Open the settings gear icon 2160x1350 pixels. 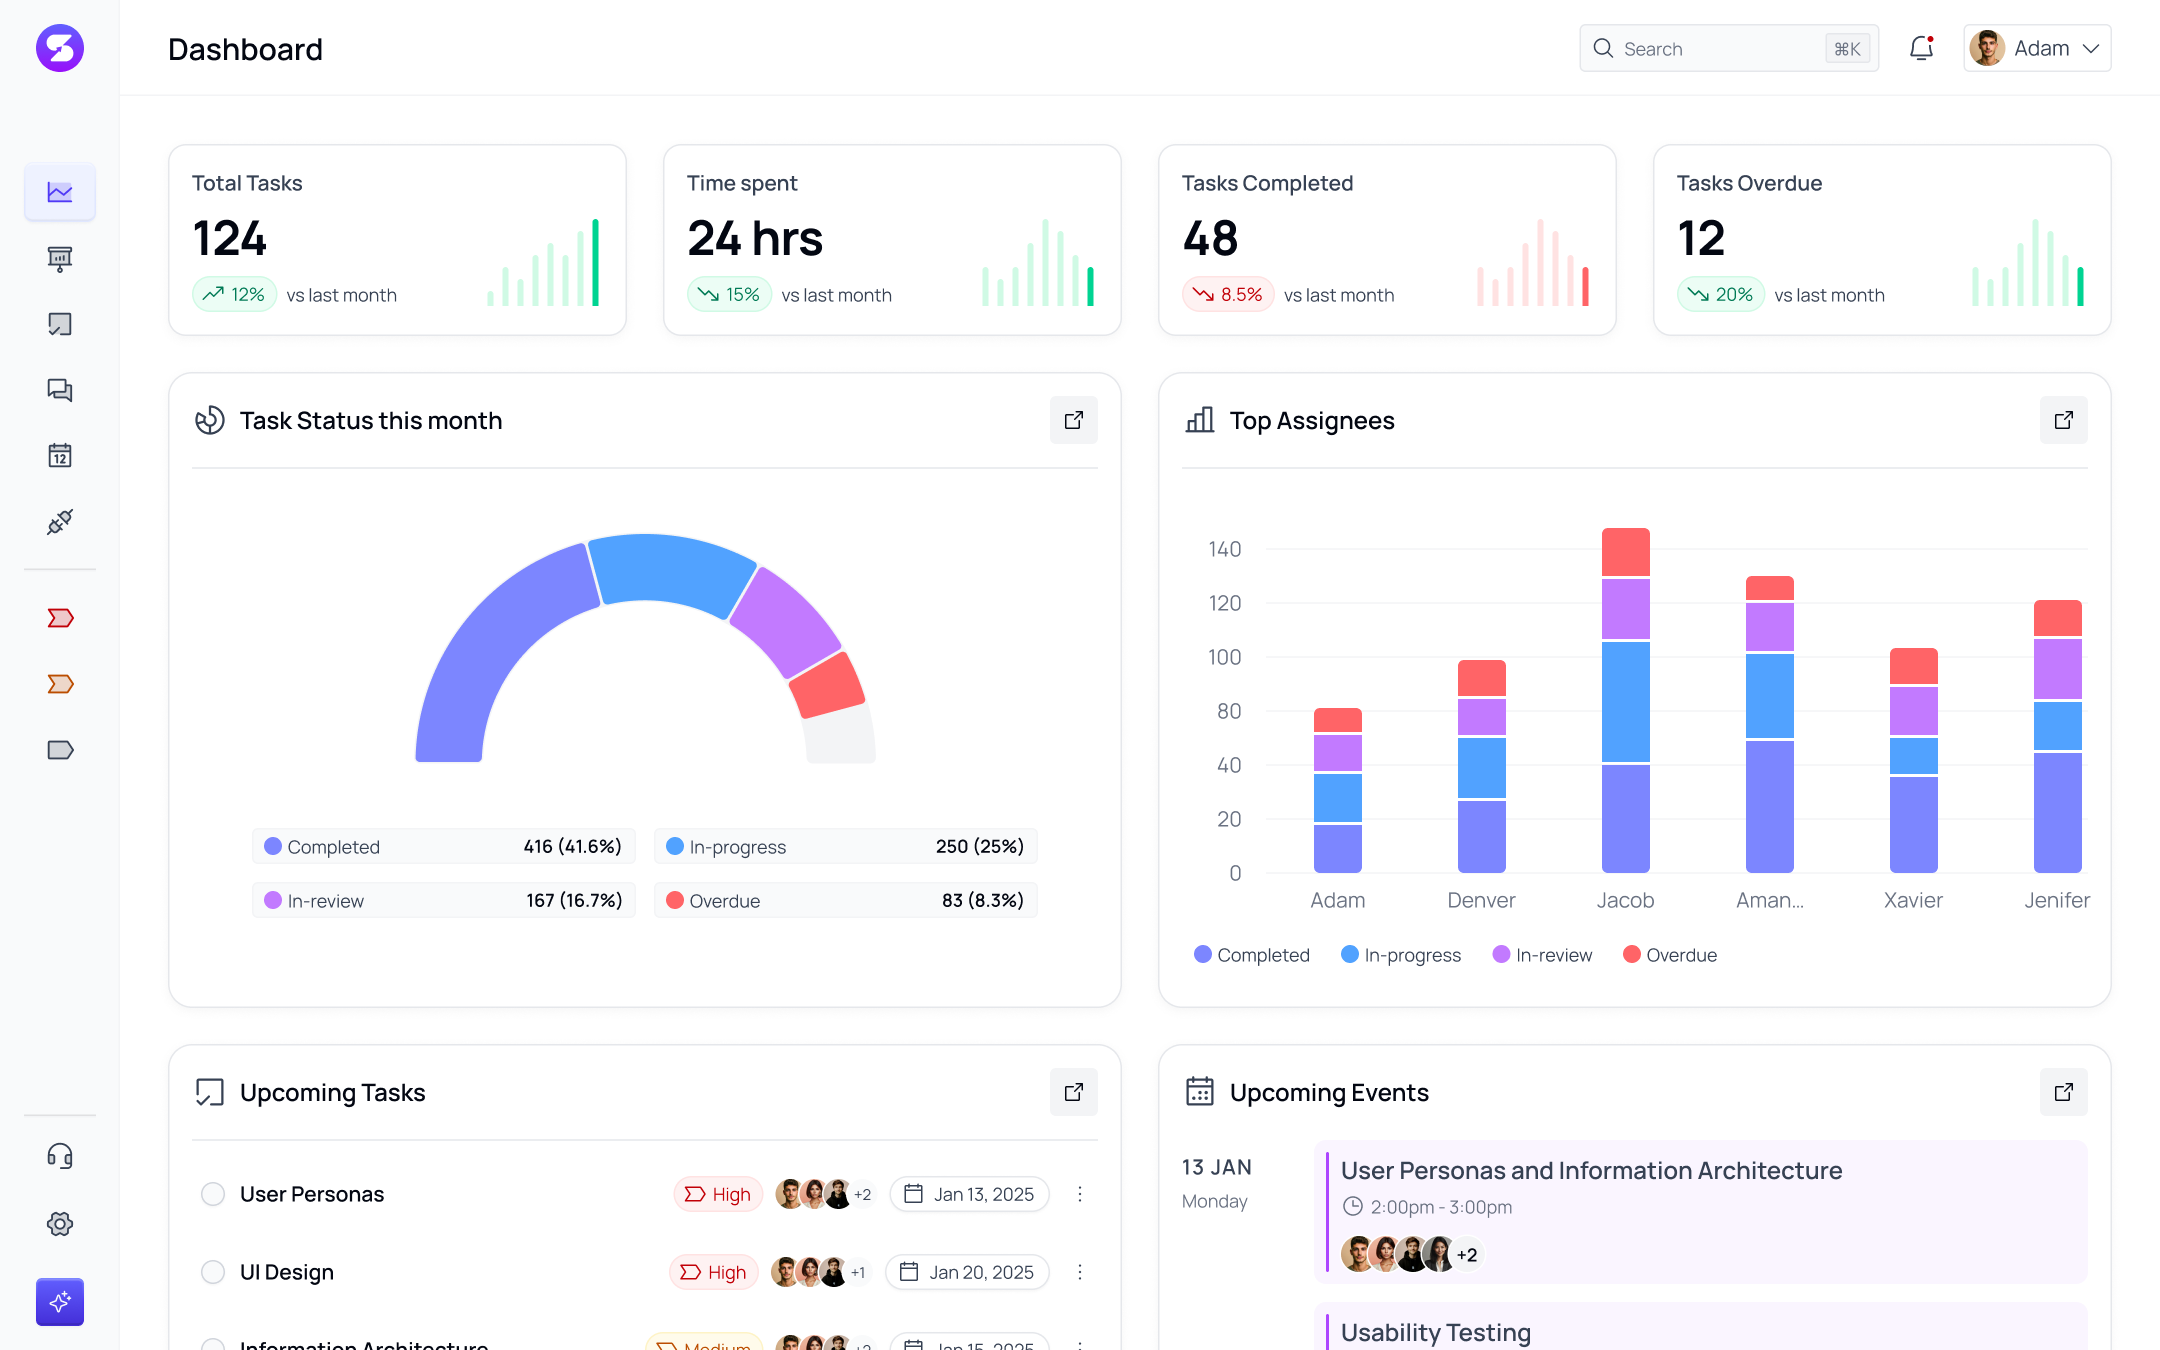pyautogui.click(x=60, y=1223)
